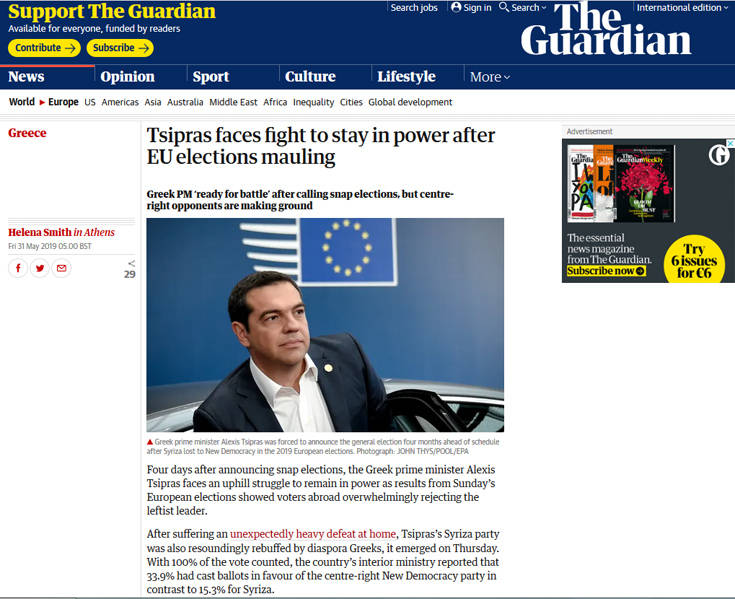Open the Opinion section tab
Image resolution: width=735 pixels, height=599 pixels.
(x=127, y=76)
